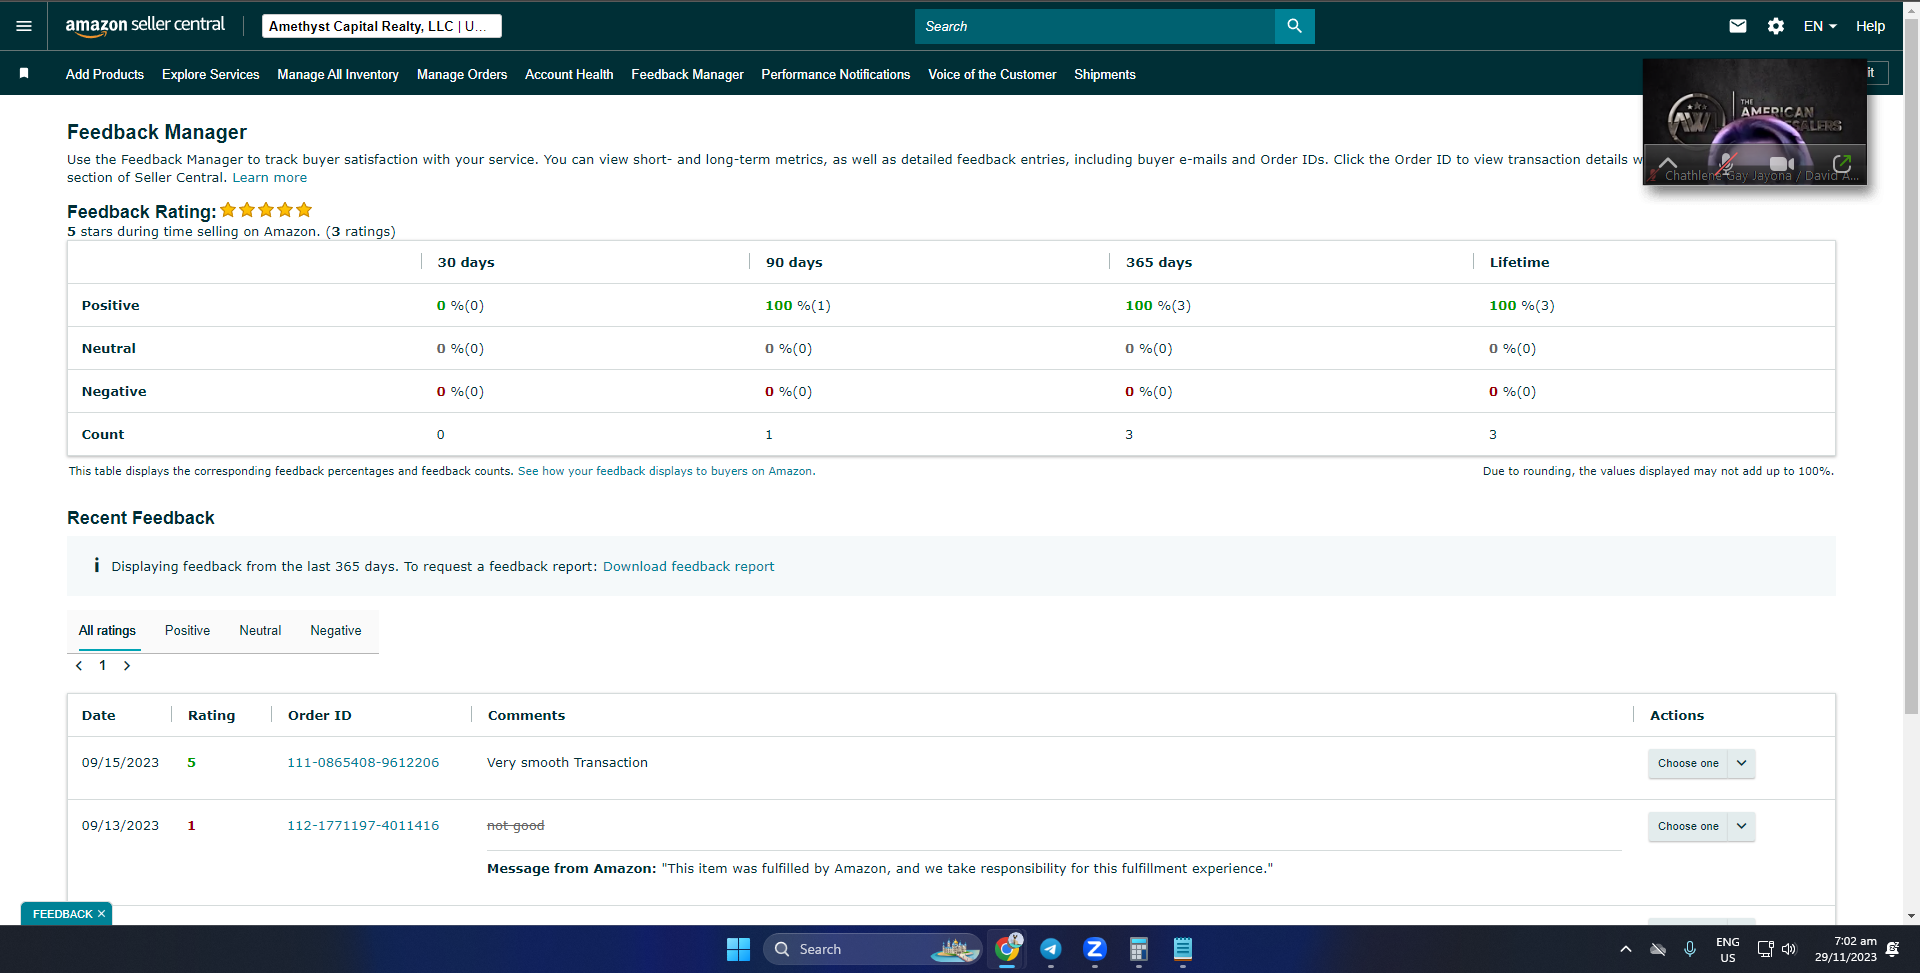Go to next feedback page arrow
The height and width of the screenshot is (973, 1920).
(x=127, y=666)
